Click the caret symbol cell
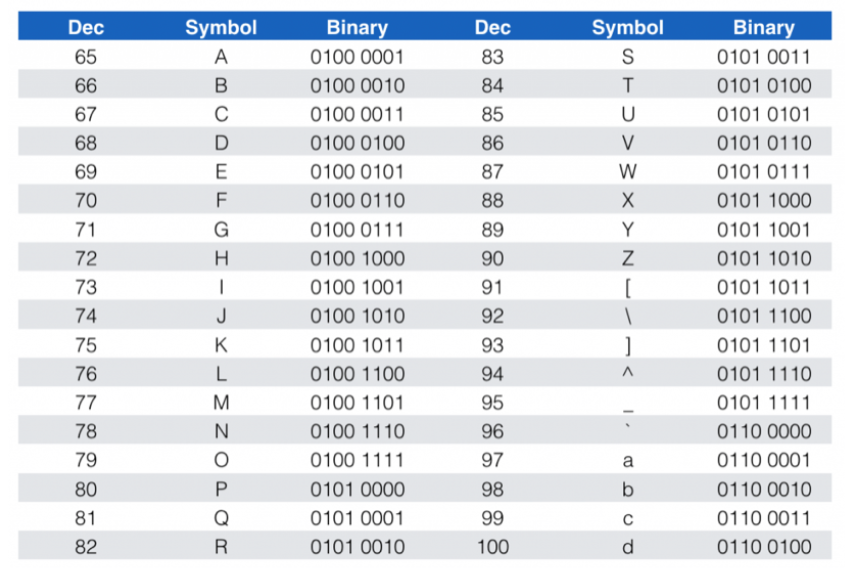This screenshot has width=862, height=582. pyautogui.click(x=628, y=374)
